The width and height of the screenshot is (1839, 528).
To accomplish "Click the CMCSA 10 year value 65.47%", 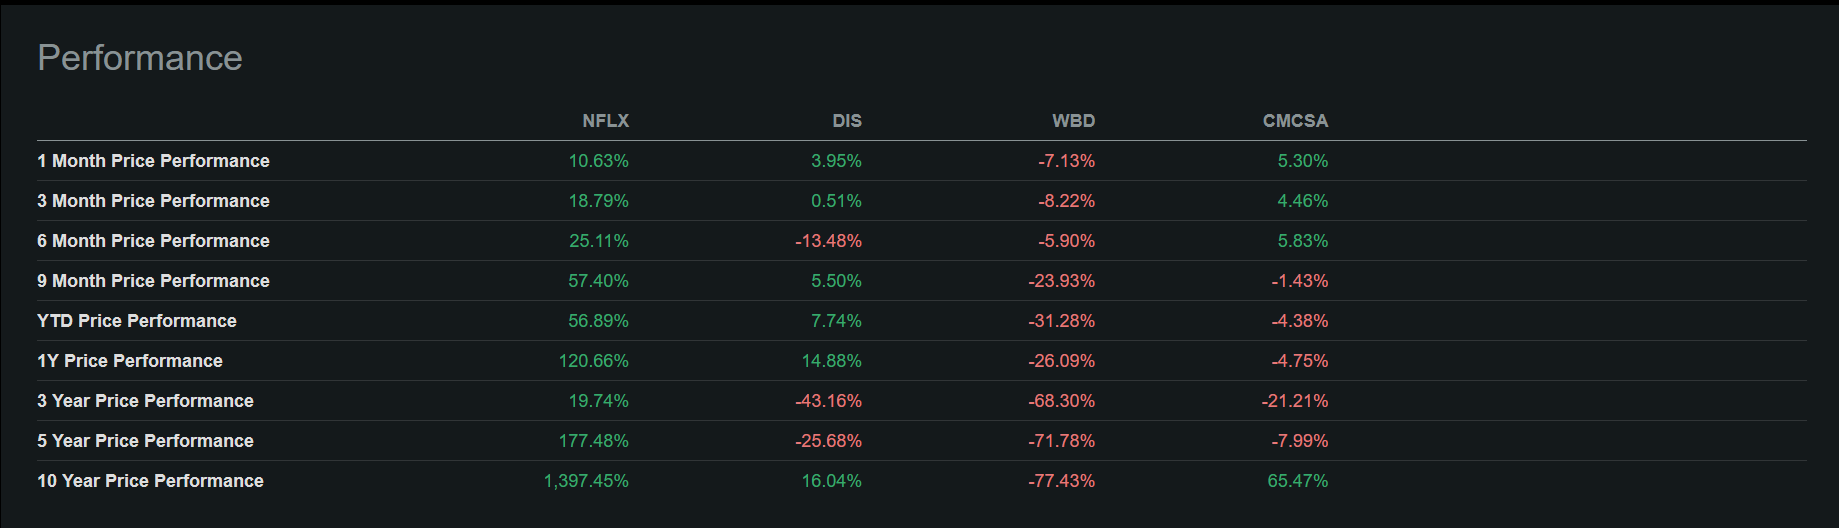I will [1297, 481].
